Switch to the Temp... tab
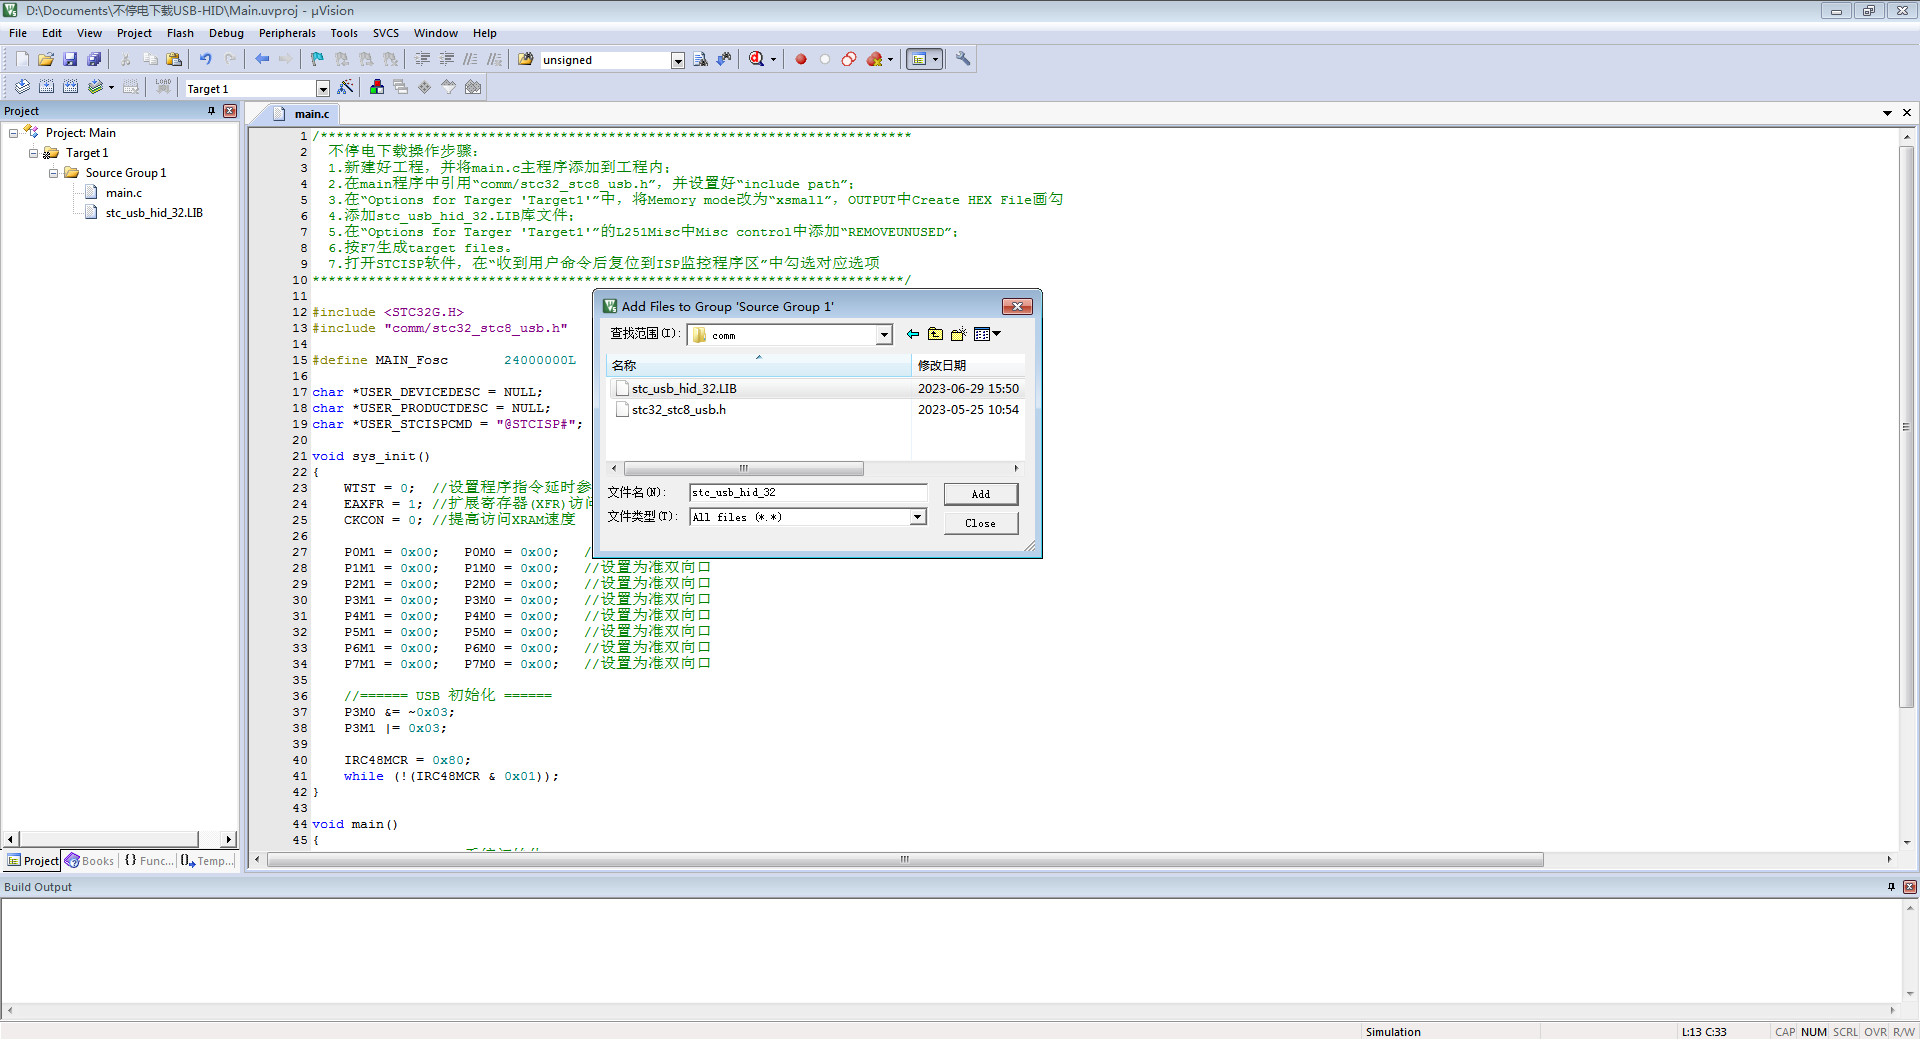 coord(207,861)
